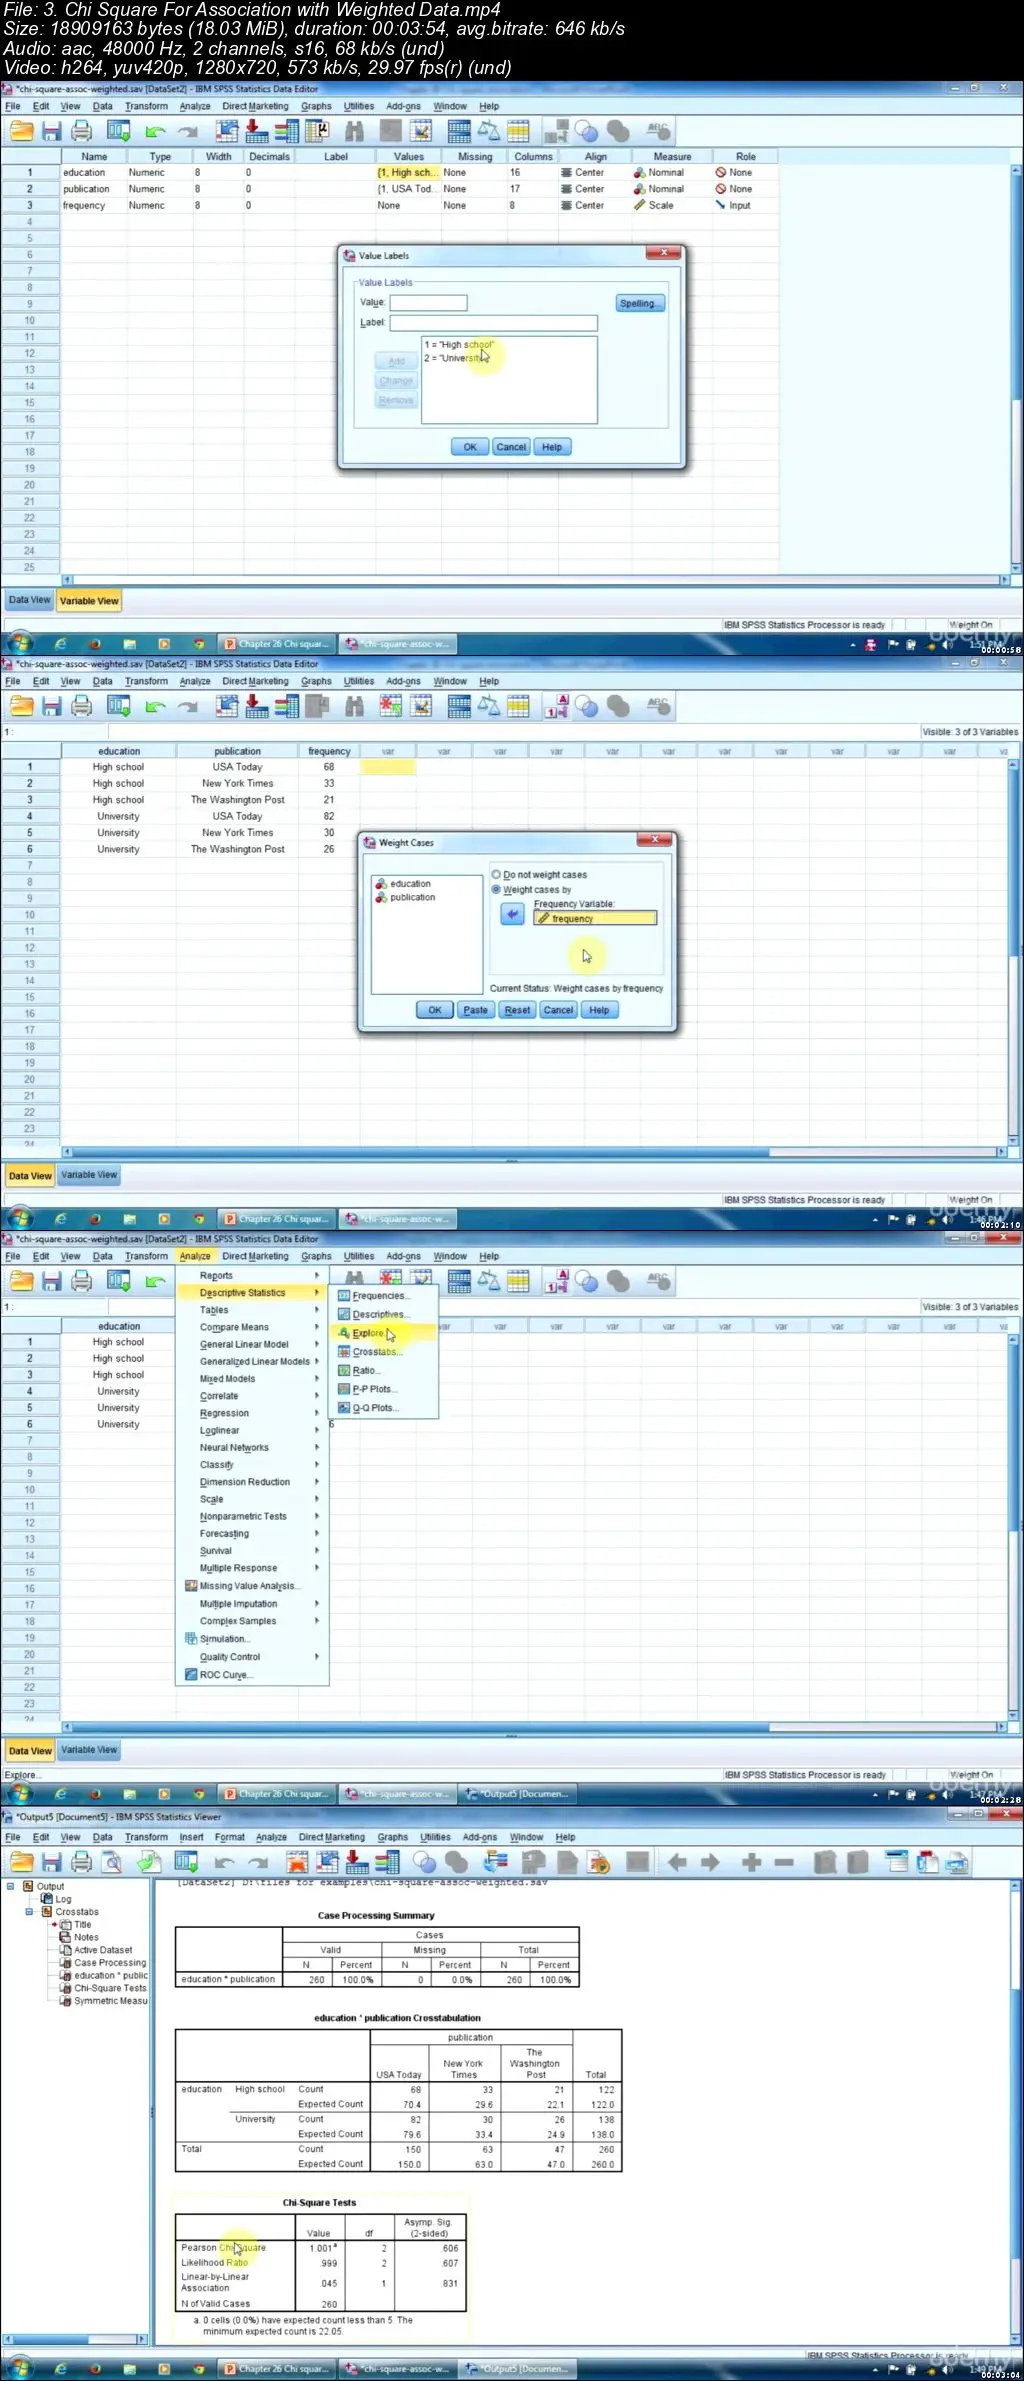The width and height of the screenshot is (1024, 2381).
Task: Select 'Weight cases by' radio button
Action: 496,889
